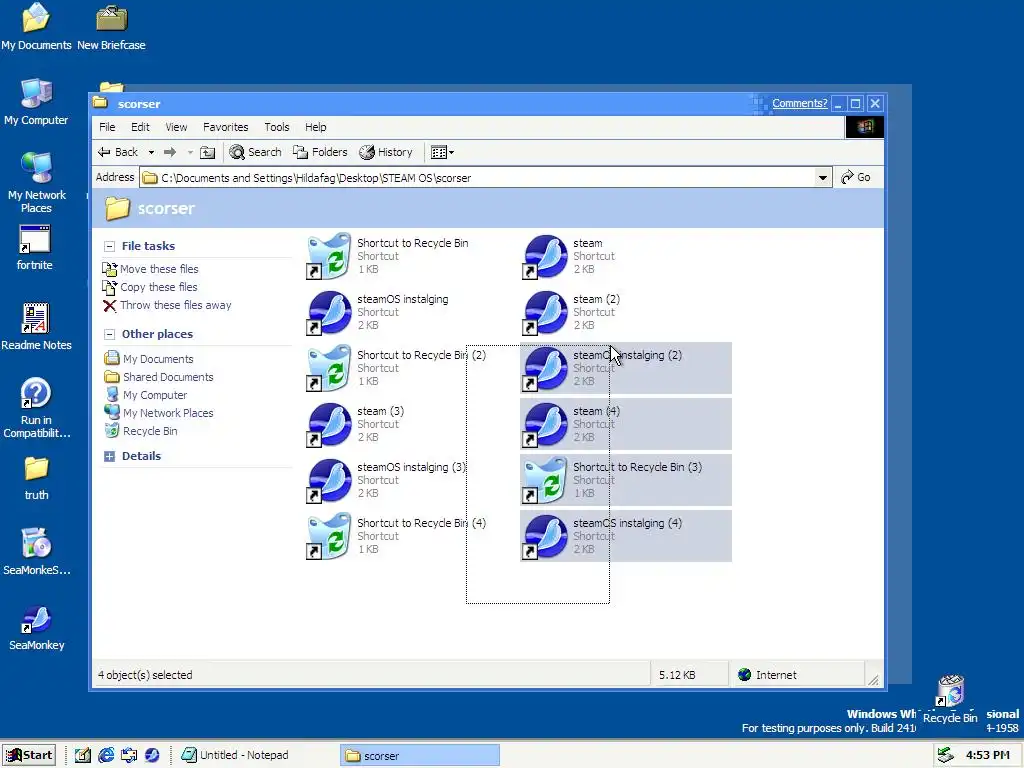The width and height of the screenshot is (1024, 768).
Task: Open the Forward button history dropdown arrow
Action: (190, 152)
